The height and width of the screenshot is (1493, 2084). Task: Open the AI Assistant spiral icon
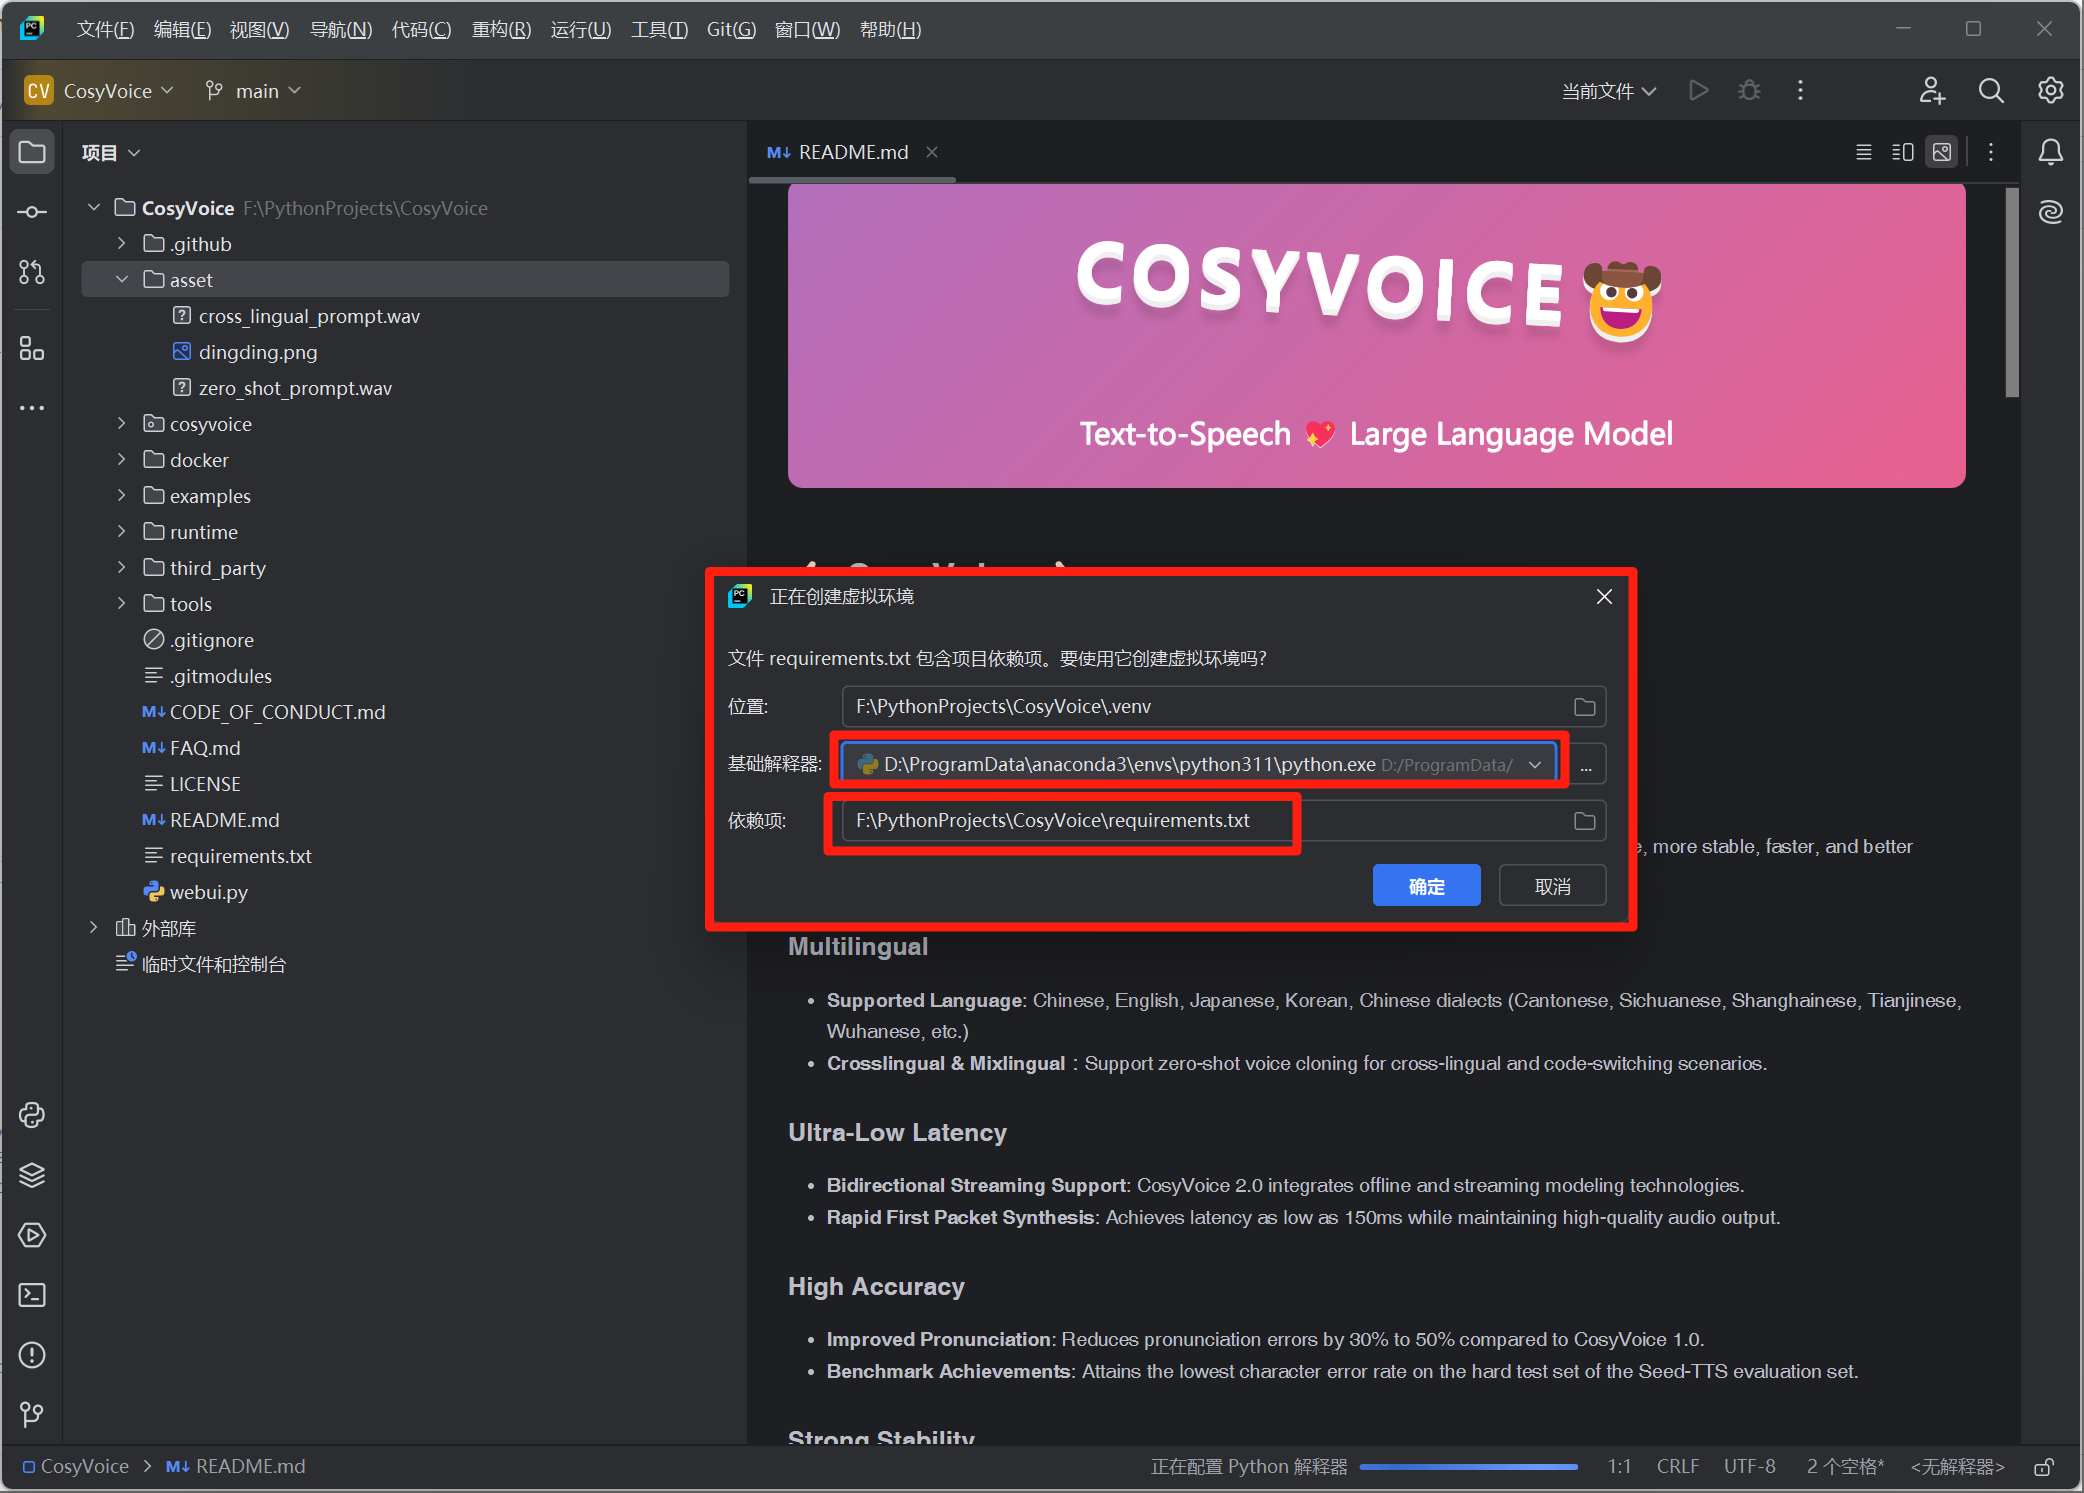coord(2050,212)
